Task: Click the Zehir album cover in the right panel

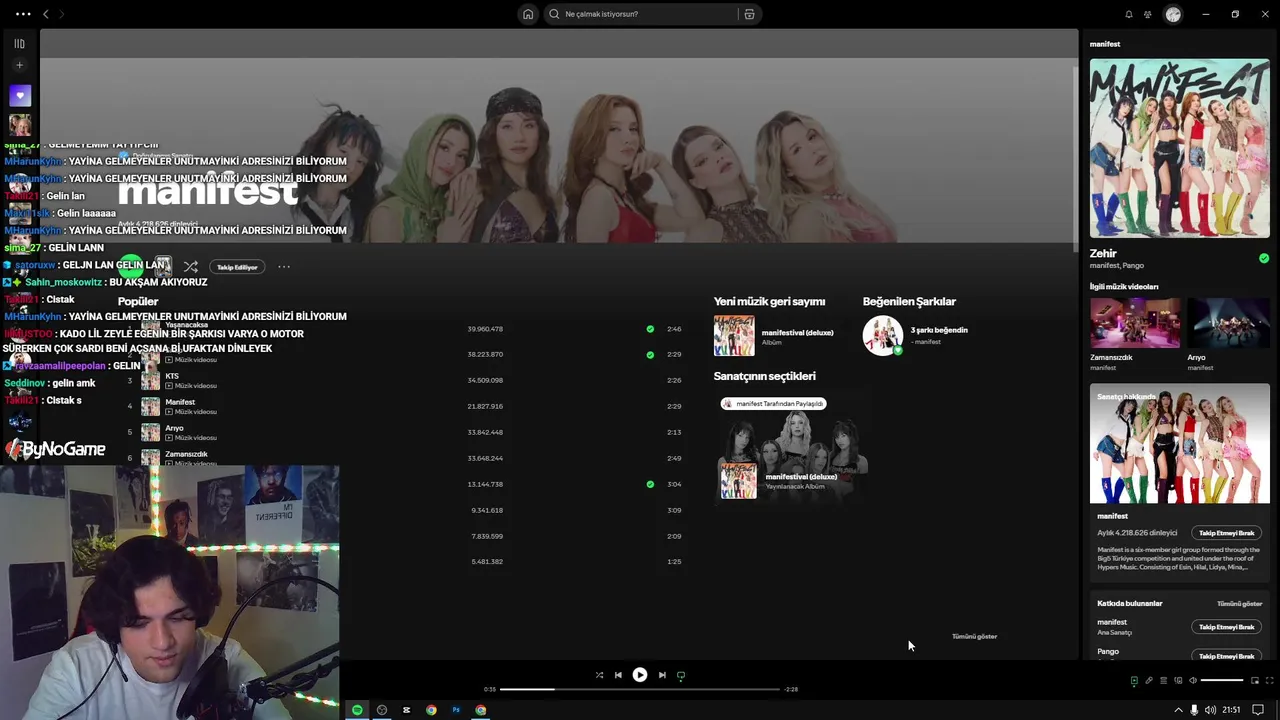Action: [1180, 148]
